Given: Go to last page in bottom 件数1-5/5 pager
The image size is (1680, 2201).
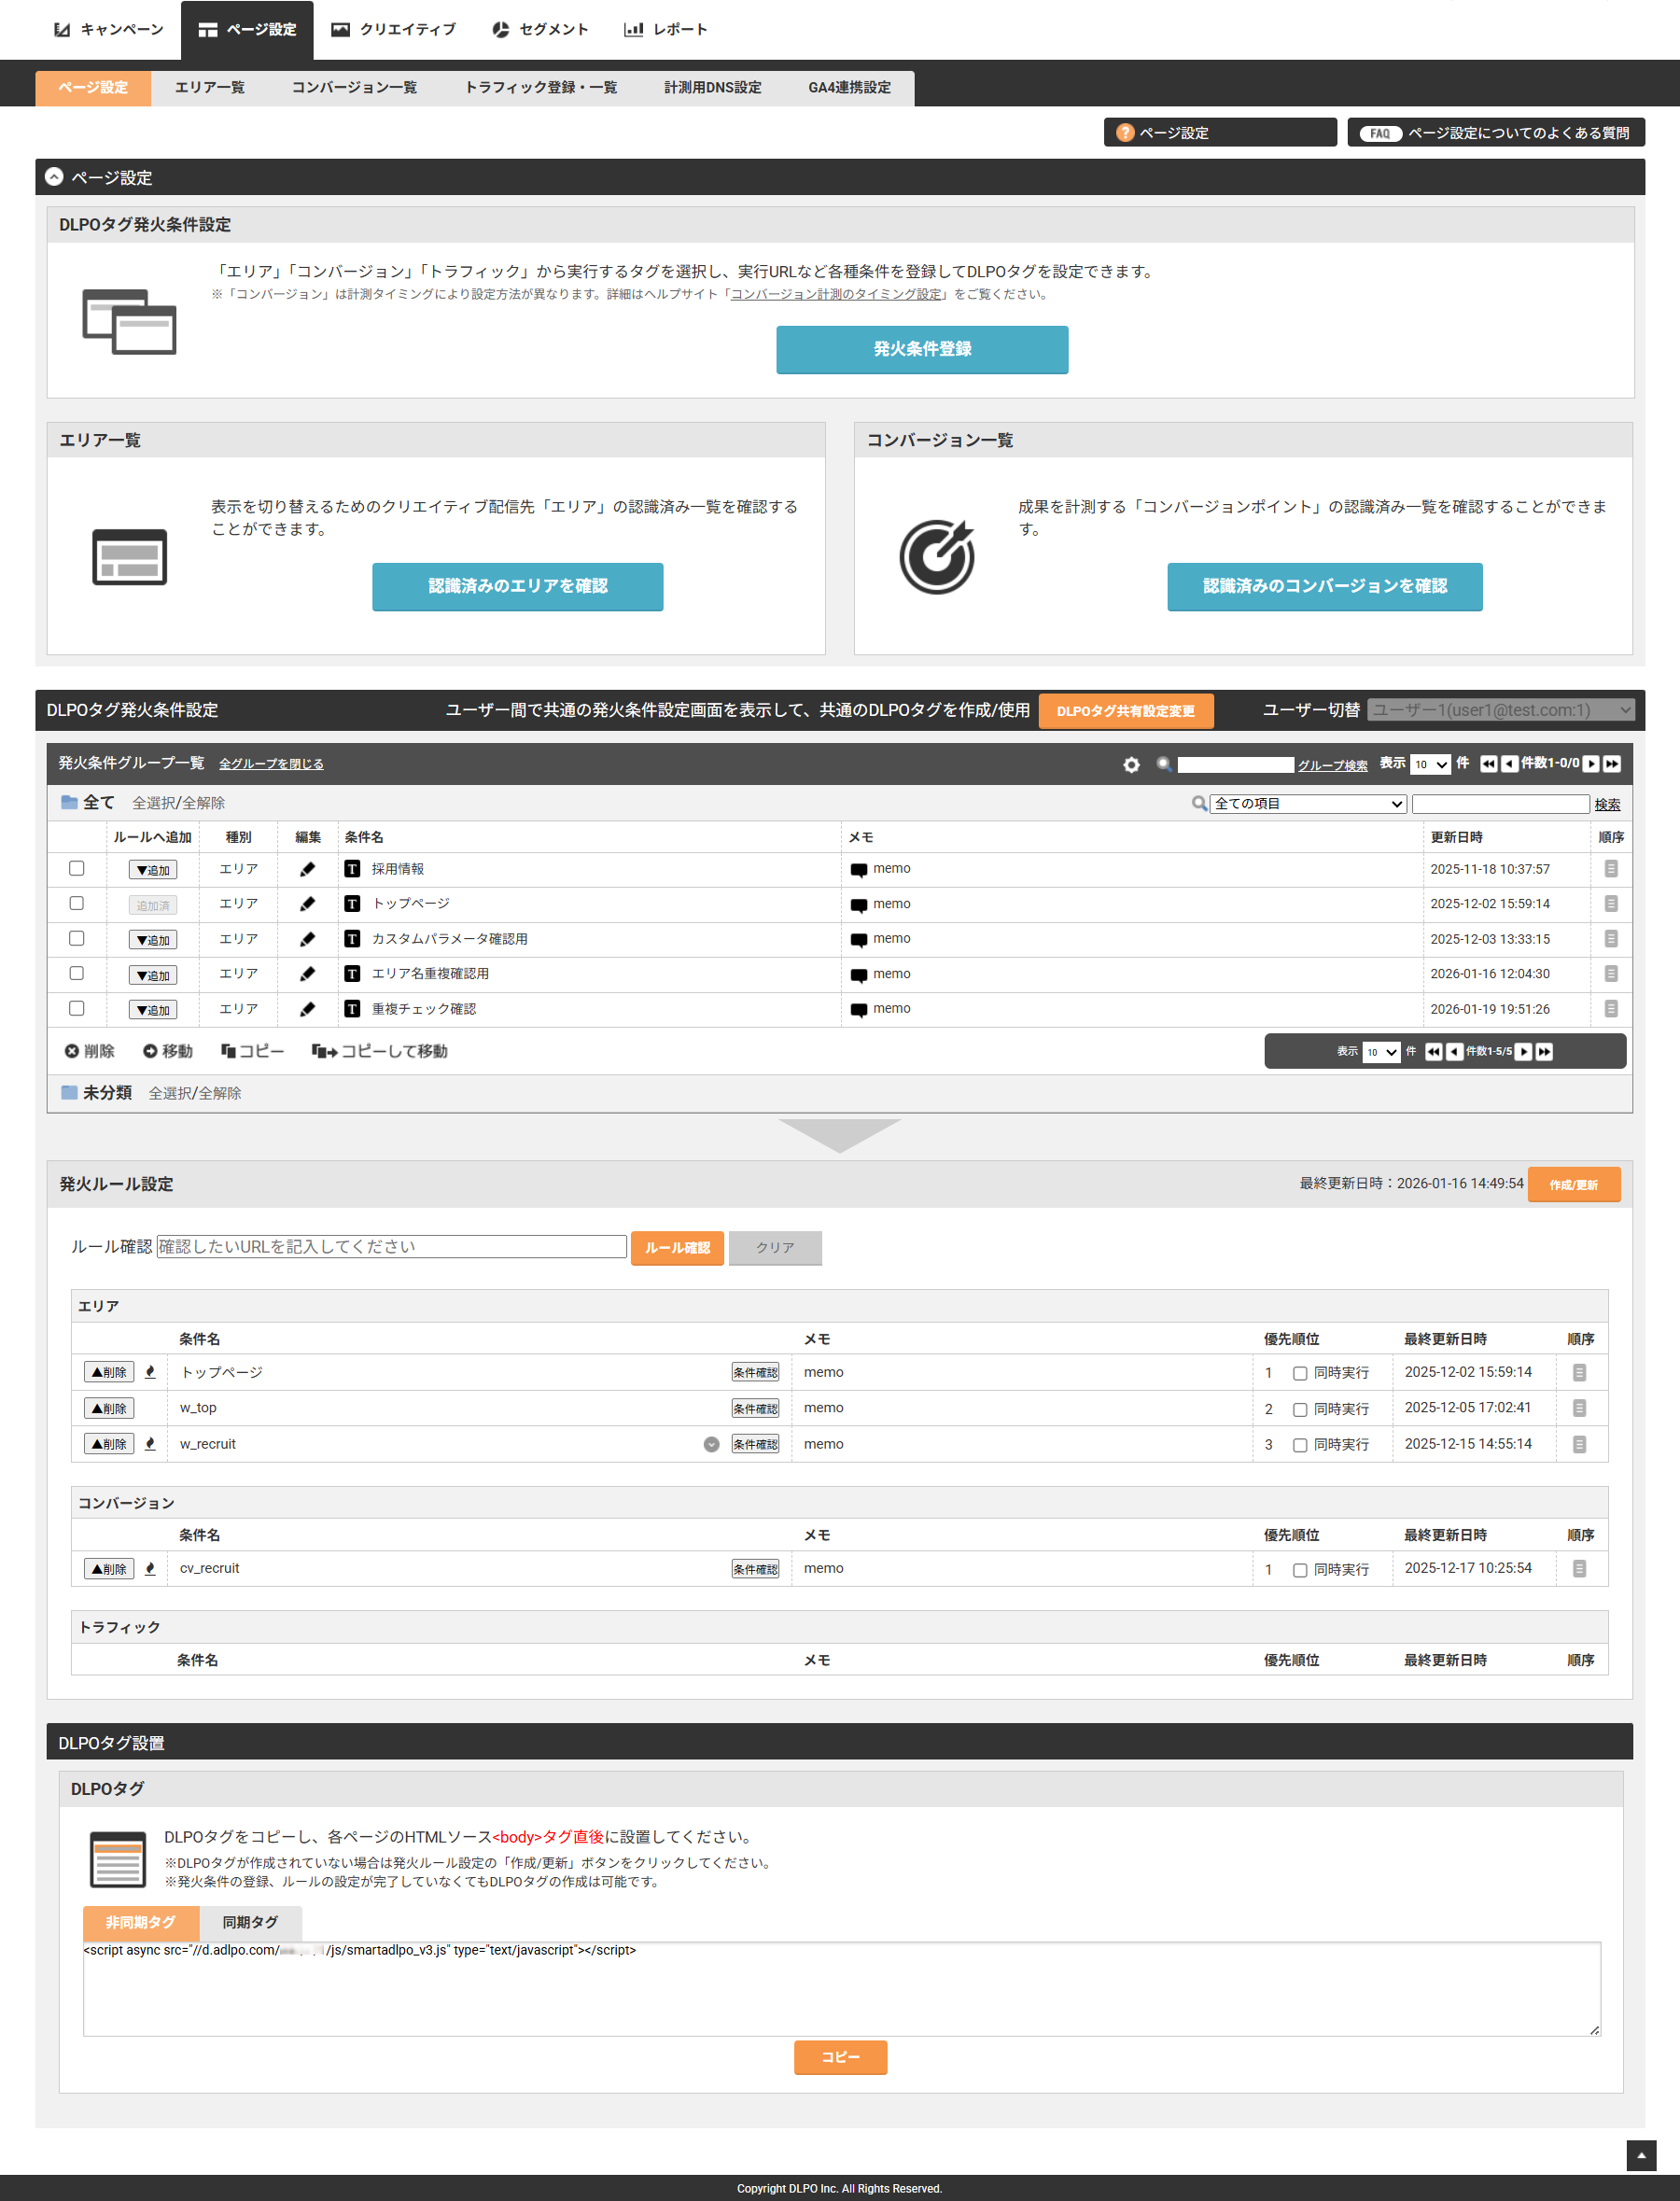Looking at the screenshot, I should [x=1544, y=1052].
